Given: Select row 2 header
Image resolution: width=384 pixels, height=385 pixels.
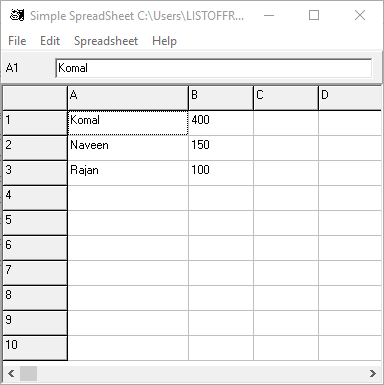Looking at the screenshot, I should tap(35, 148).
